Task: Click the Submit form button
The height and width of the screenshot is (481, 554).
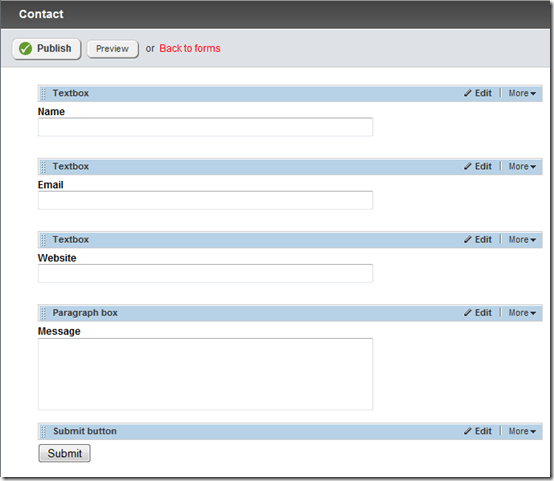Action: (65, 453)
